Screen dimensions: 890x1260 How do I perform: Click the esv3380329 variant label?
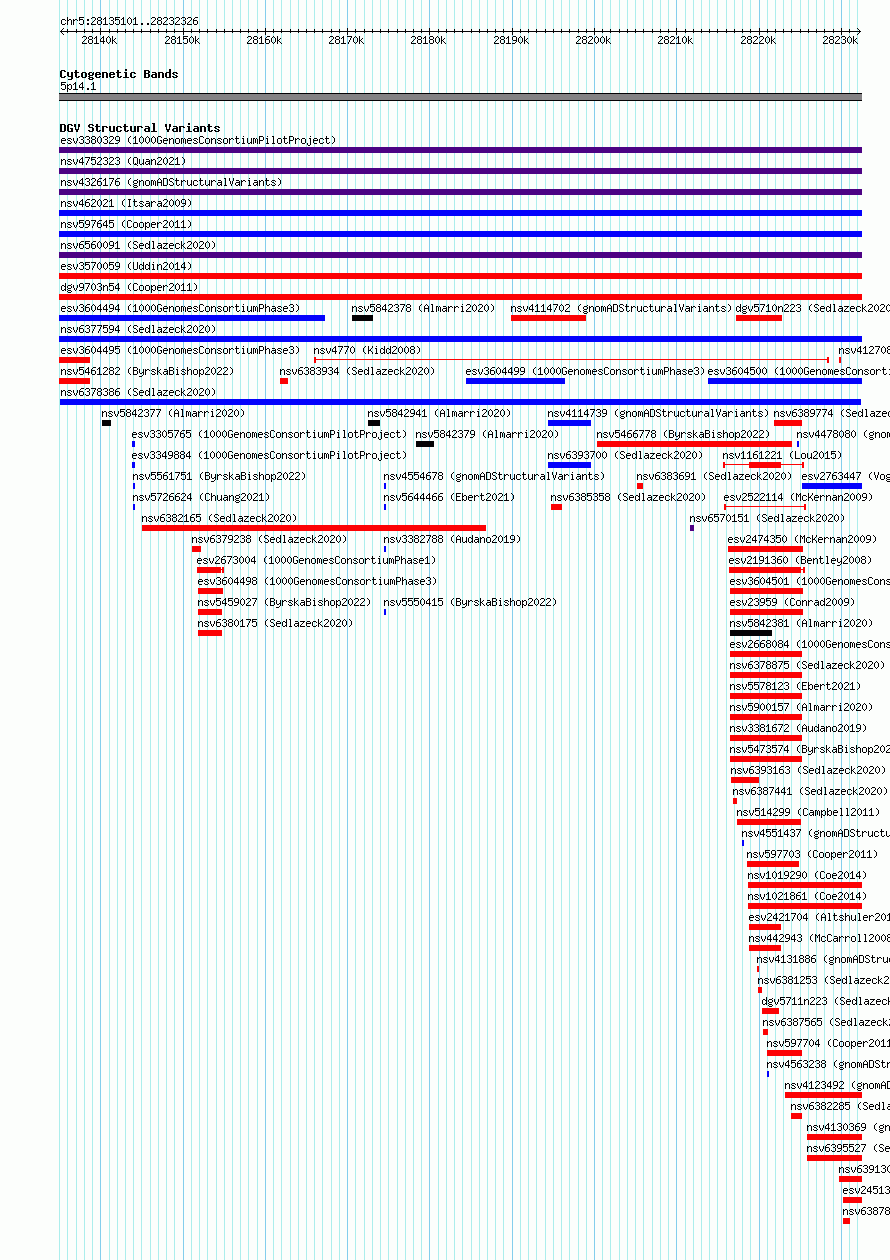198,140
